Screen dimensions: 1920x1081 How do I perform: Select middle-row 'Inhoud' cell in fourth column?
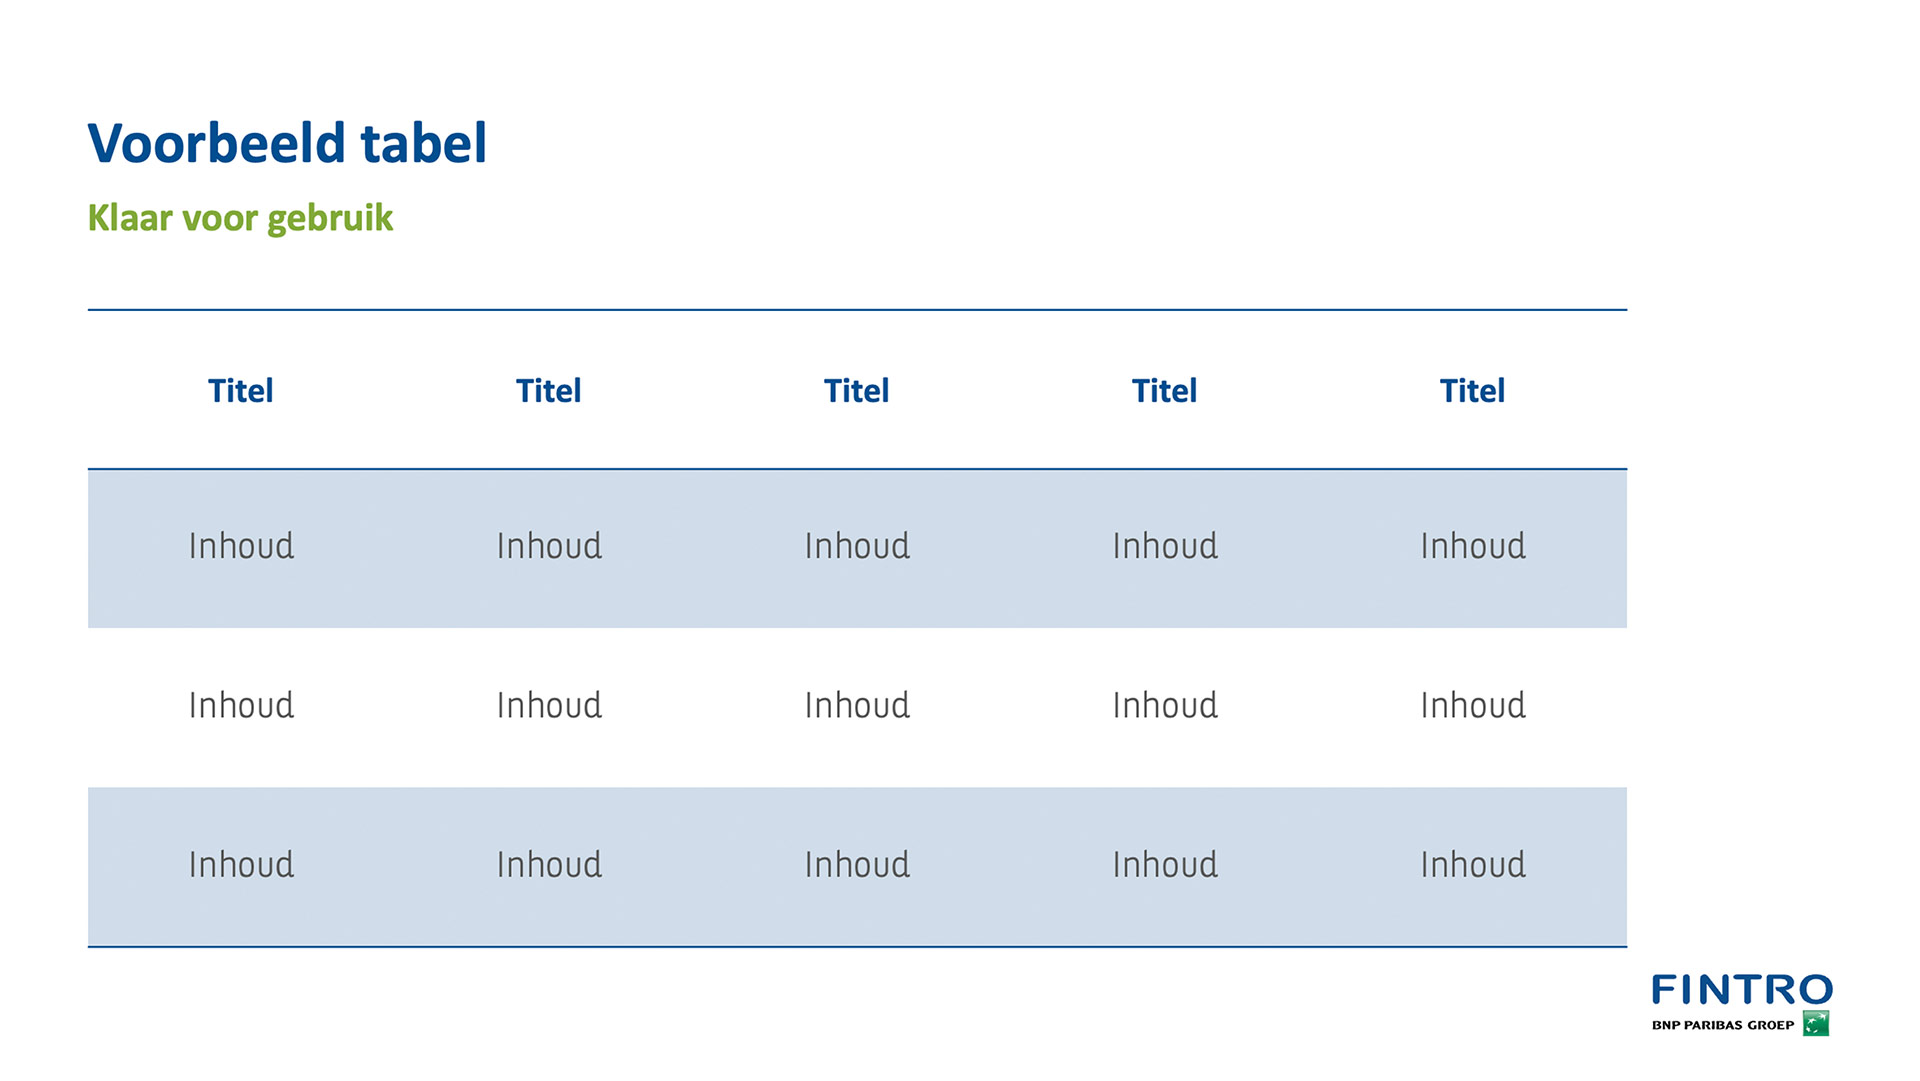(x=1165, y=705)
